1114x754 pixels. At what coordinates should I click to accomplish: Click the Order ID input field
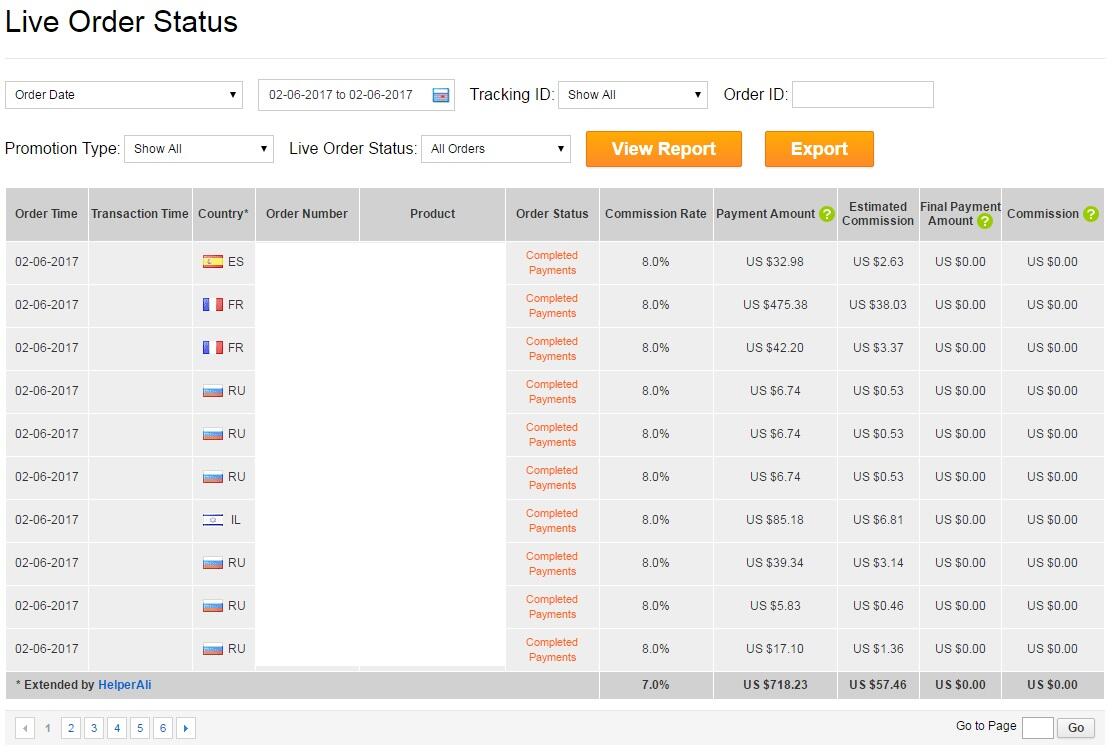pos(862,95)
